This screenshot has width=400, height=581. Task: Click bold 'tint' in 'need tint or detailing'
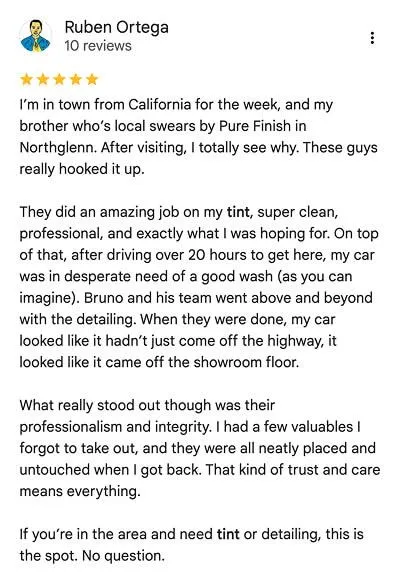pyautogui.click(x=228, y=534)
